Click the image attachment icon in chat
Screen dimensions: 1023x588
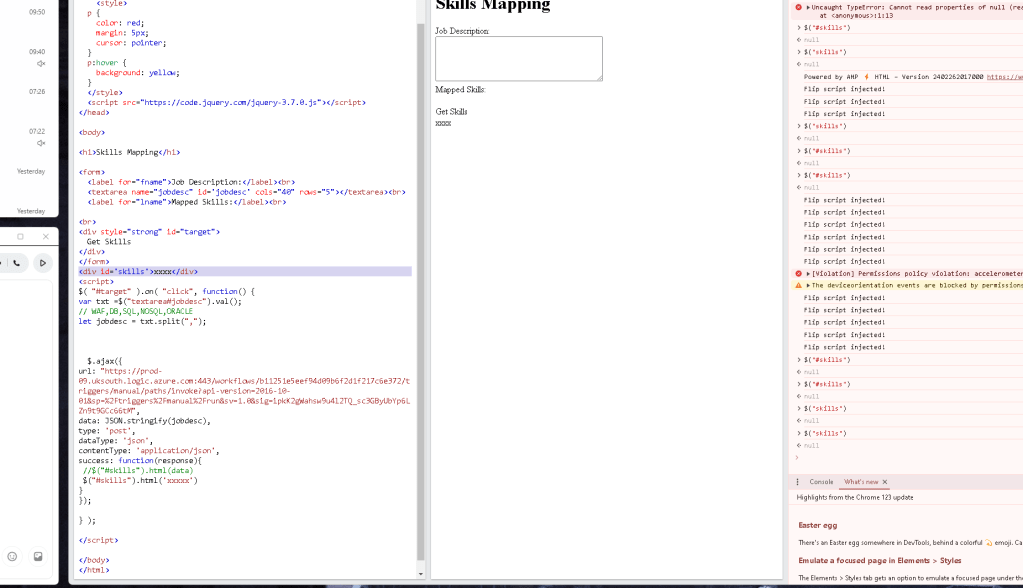tap(38, 557)
